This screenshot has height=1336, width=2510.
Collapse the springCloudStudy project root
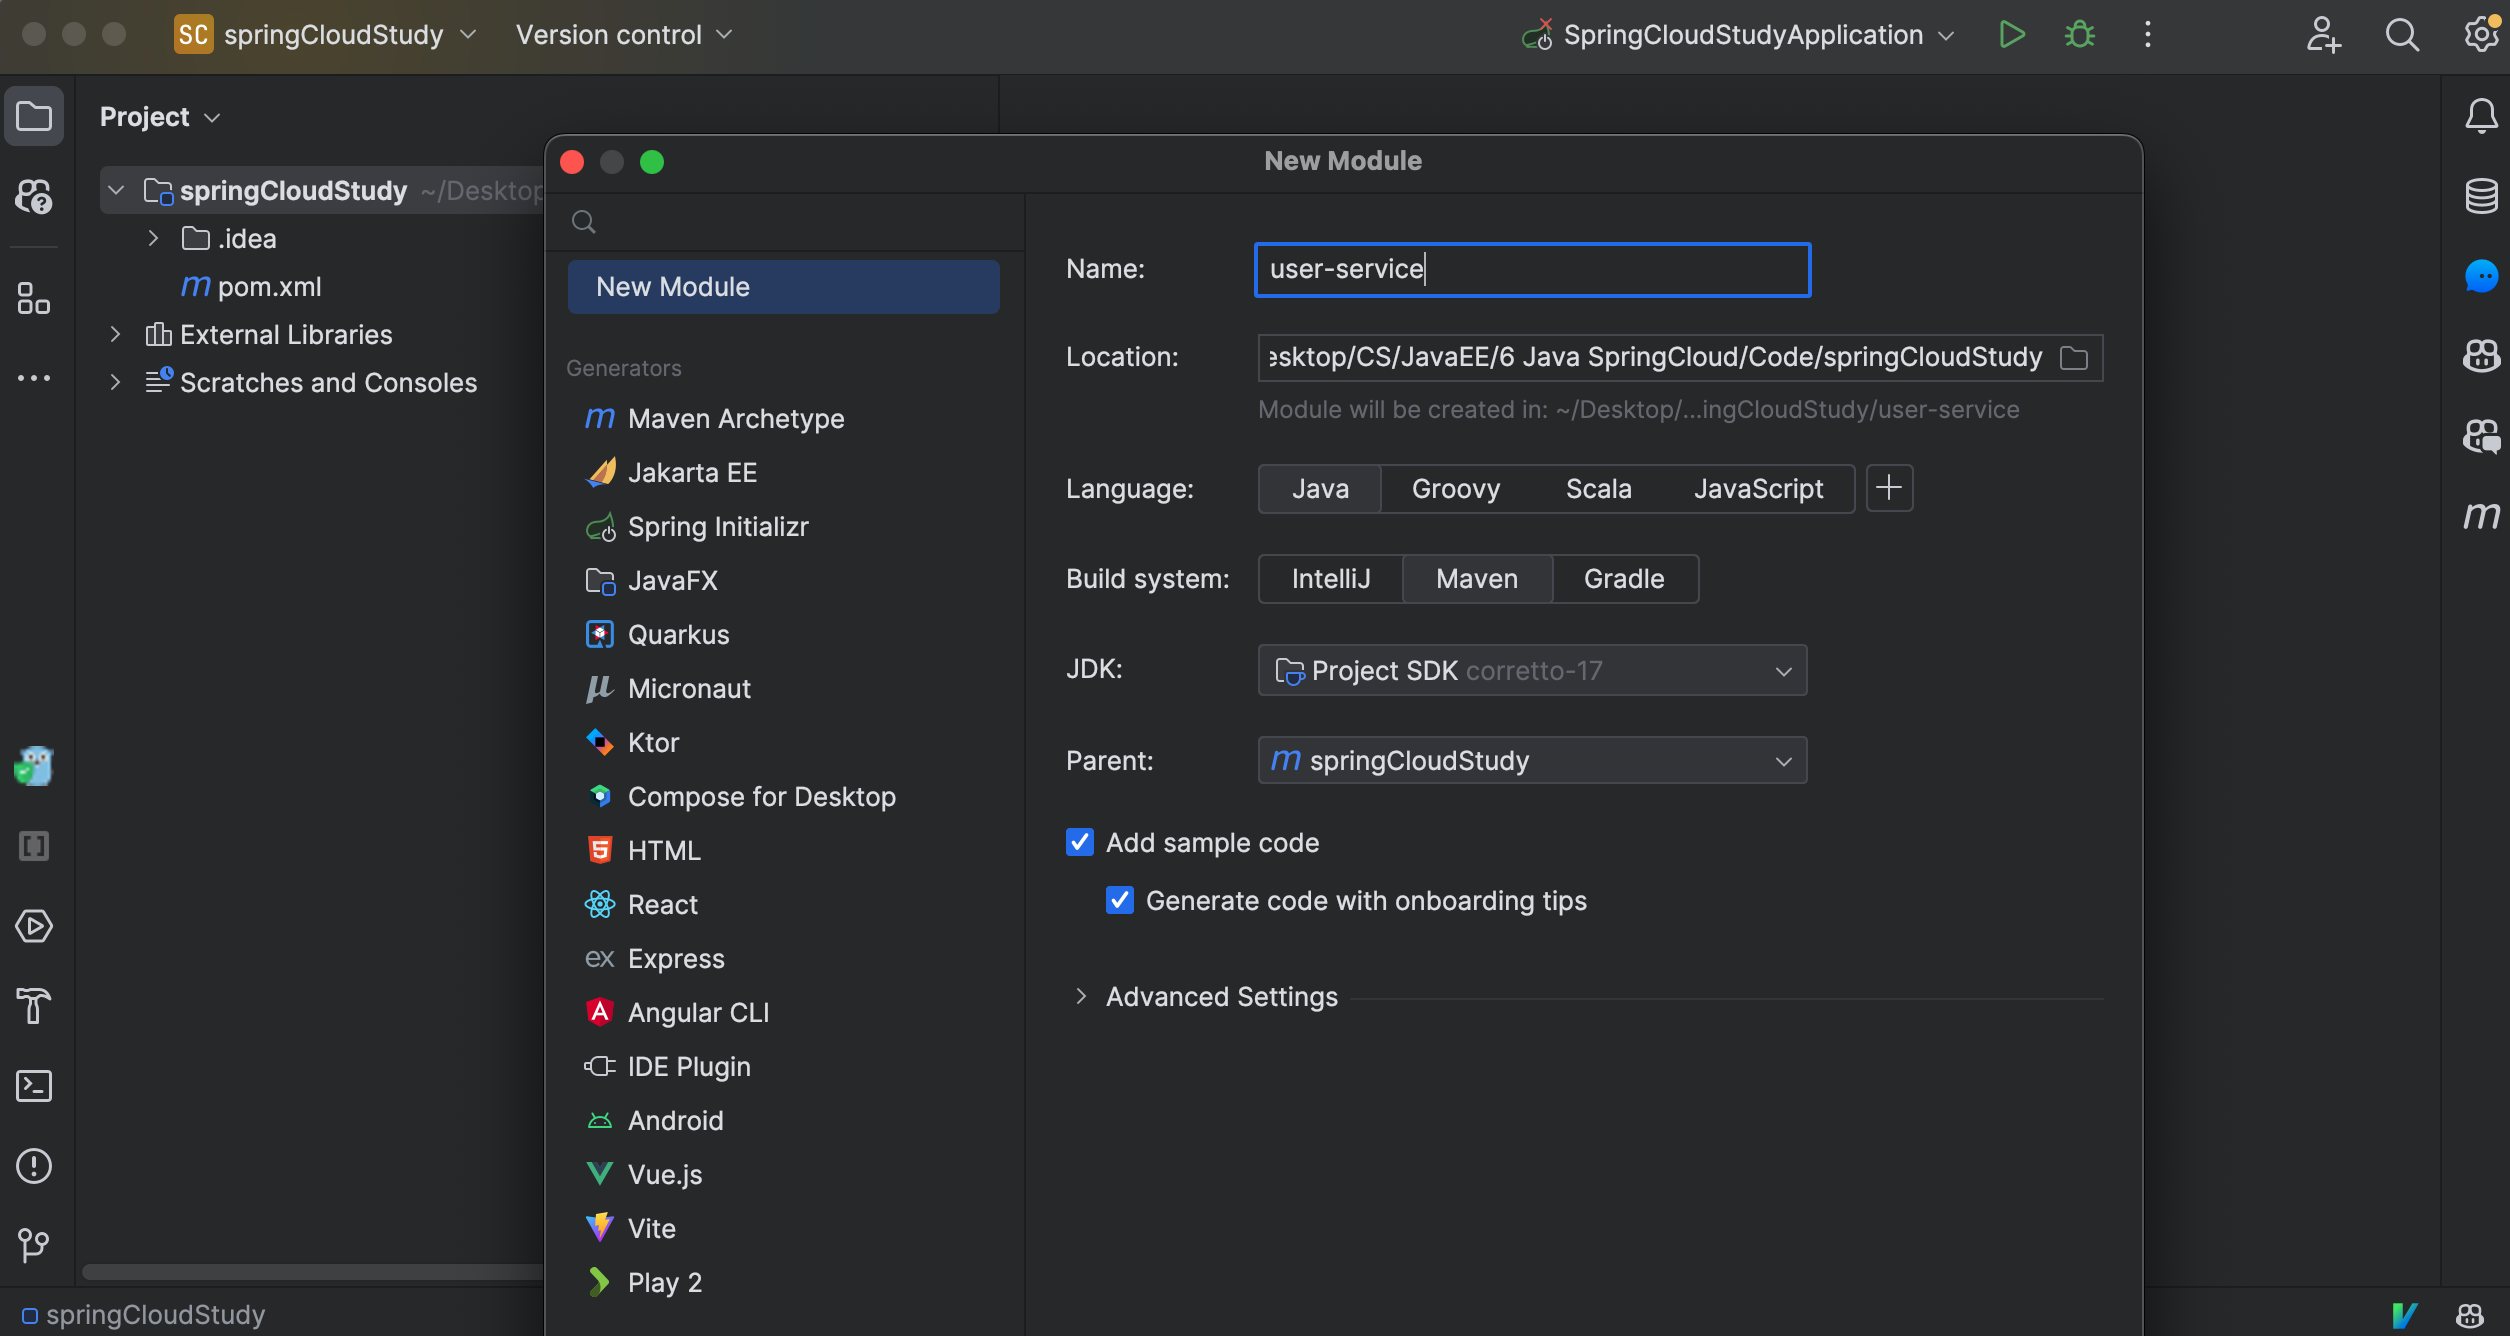(116, 190)
